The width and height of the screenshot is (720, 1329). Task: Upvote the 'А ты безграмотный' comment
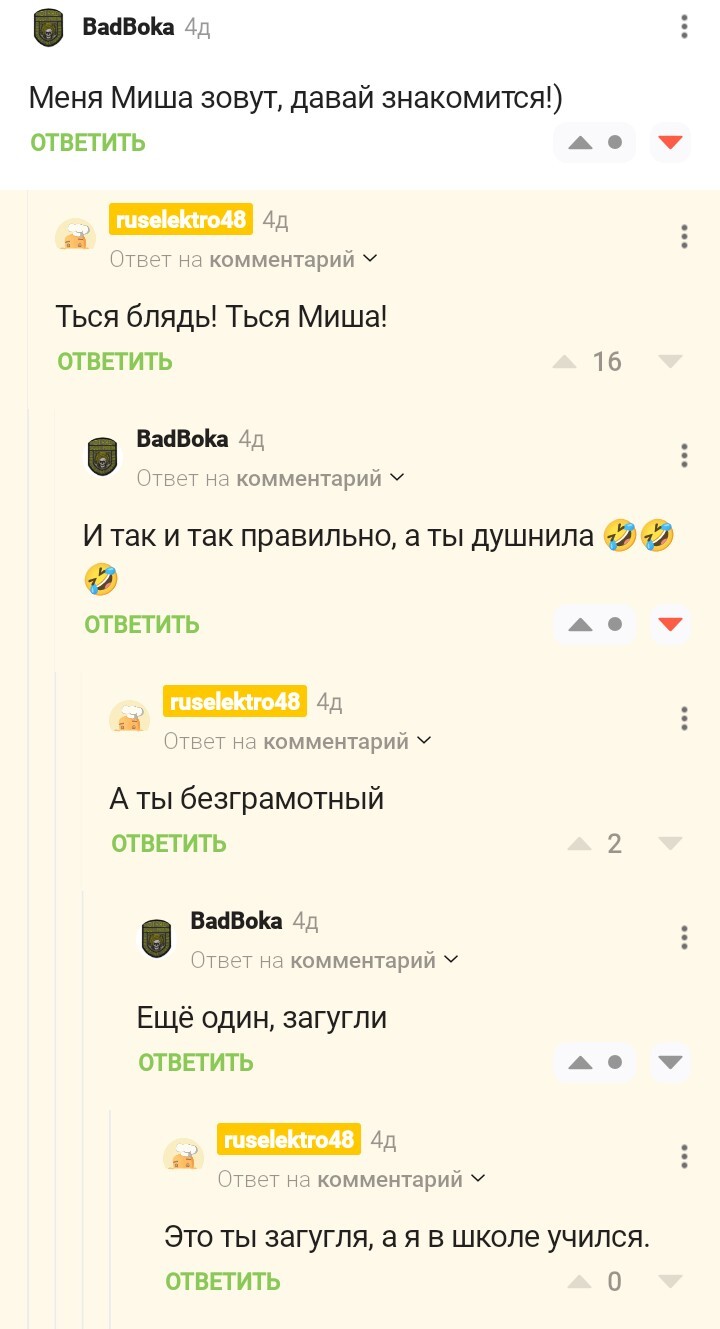pyautogui.click(x=580, y=844)
